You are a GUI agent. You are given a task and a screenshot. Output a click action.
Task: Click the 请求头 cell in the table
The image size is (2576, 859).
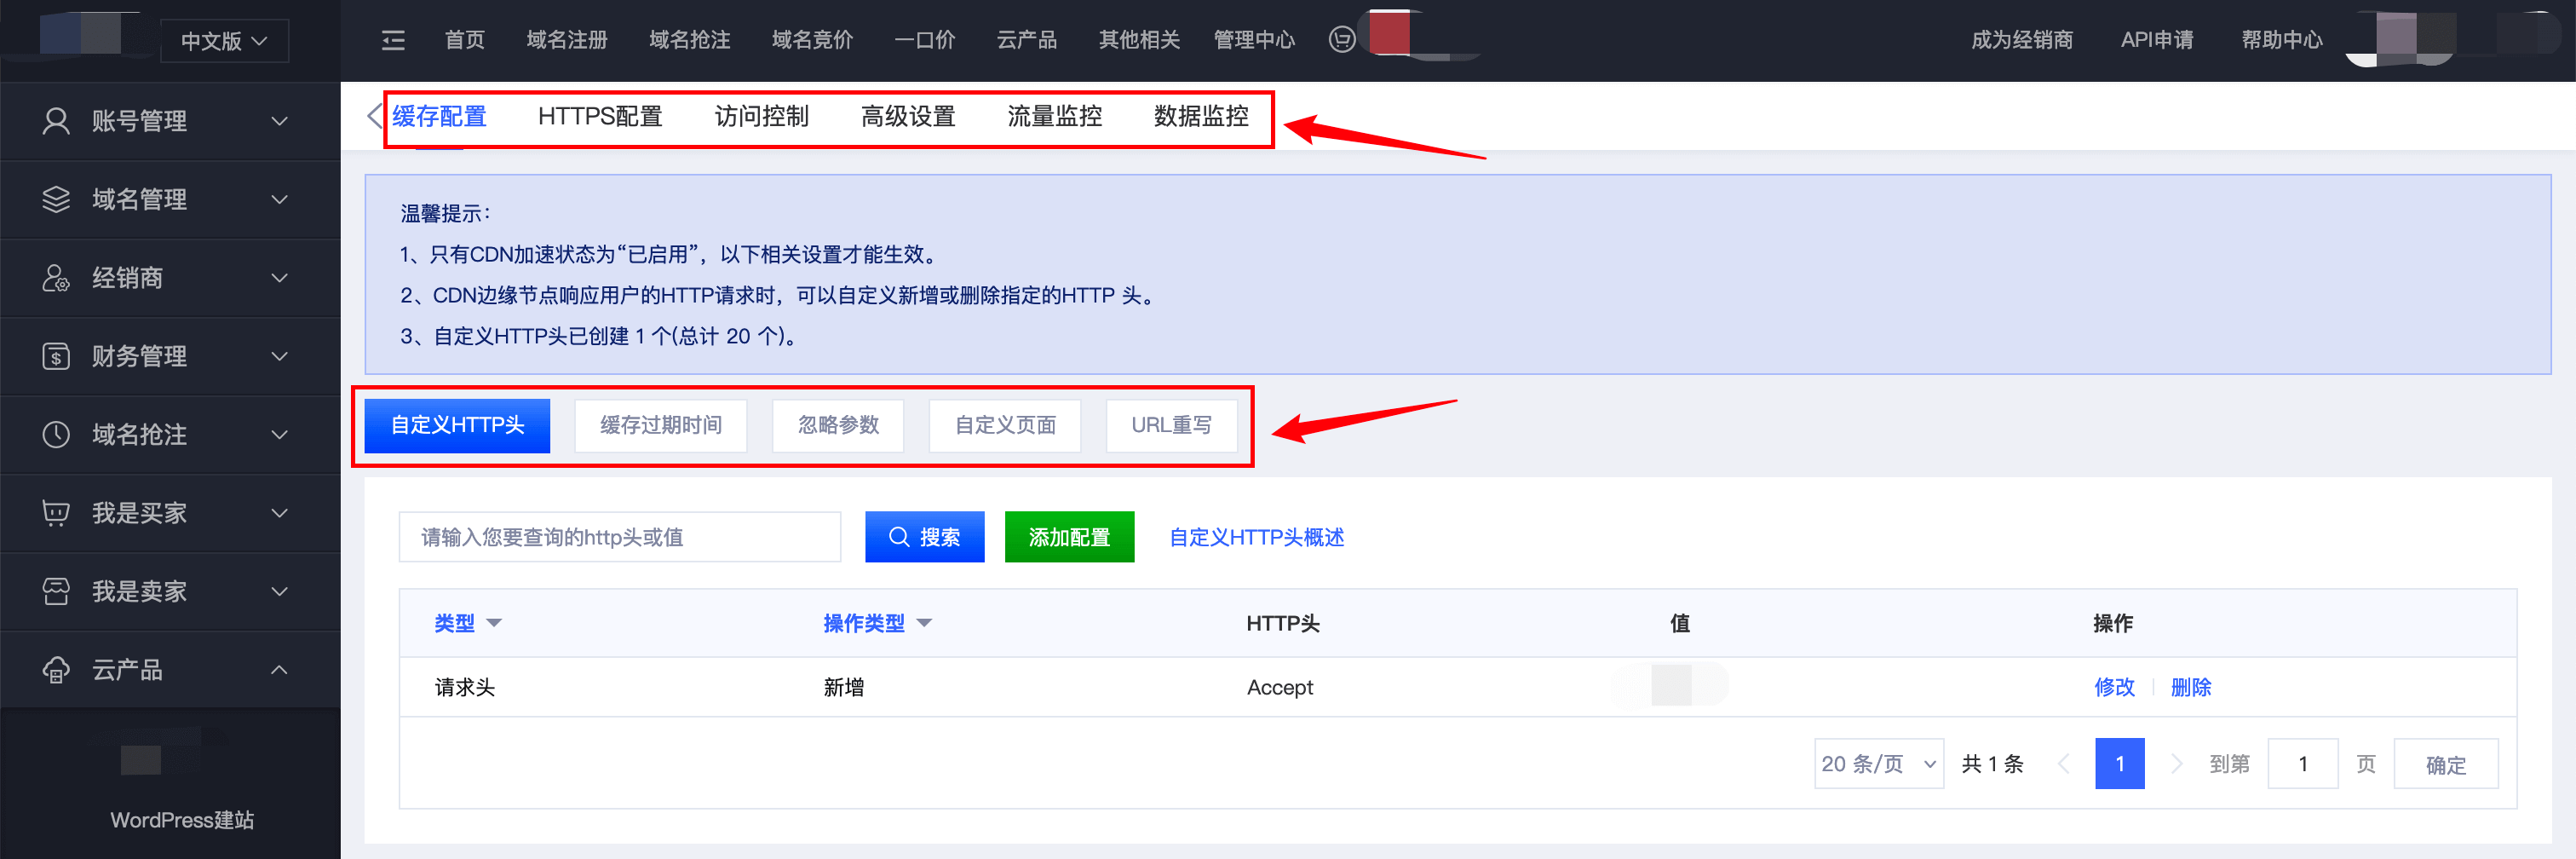(464, 687)
